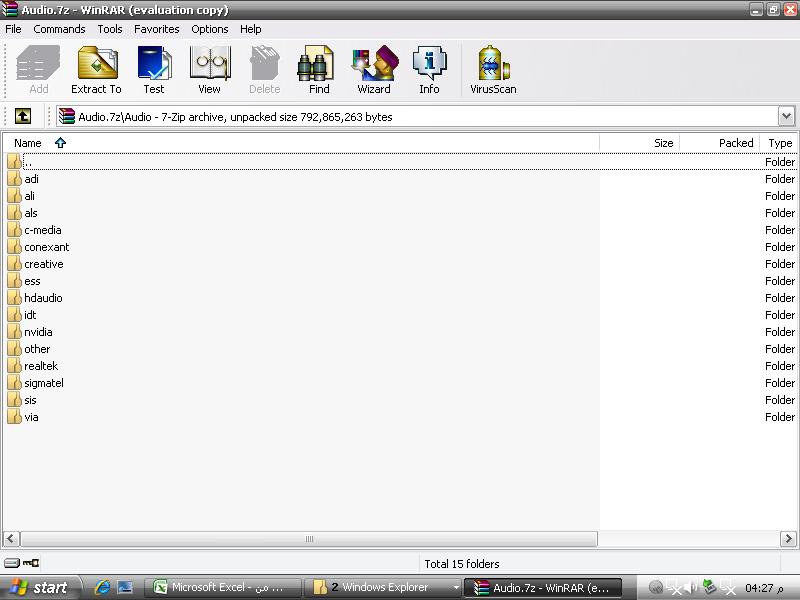Click the scroll left arrow
The height and width of the screenshot is (600, 800).
[11, 539]
